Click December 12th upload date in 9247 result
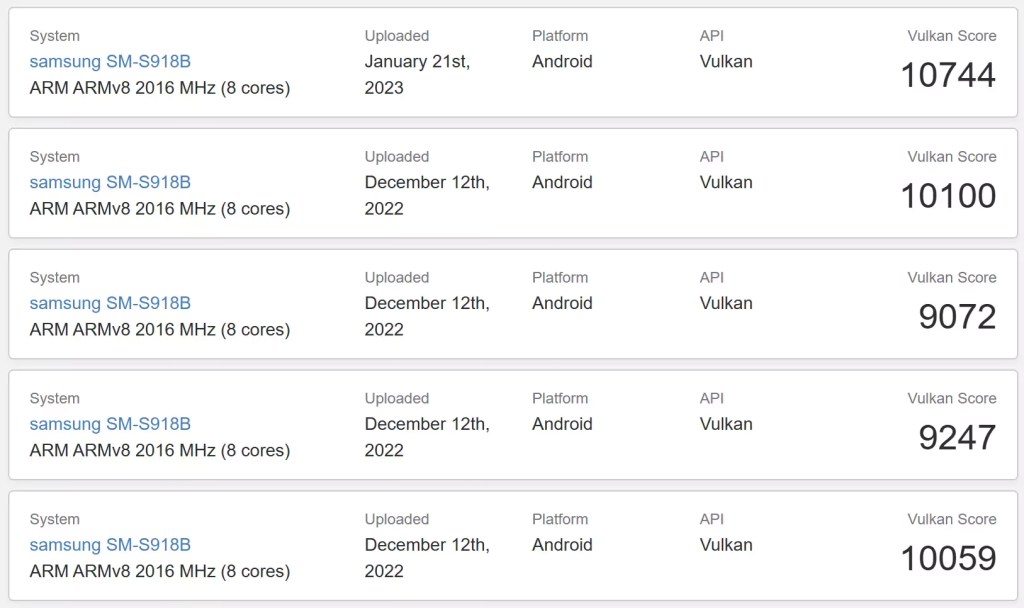 427,436
